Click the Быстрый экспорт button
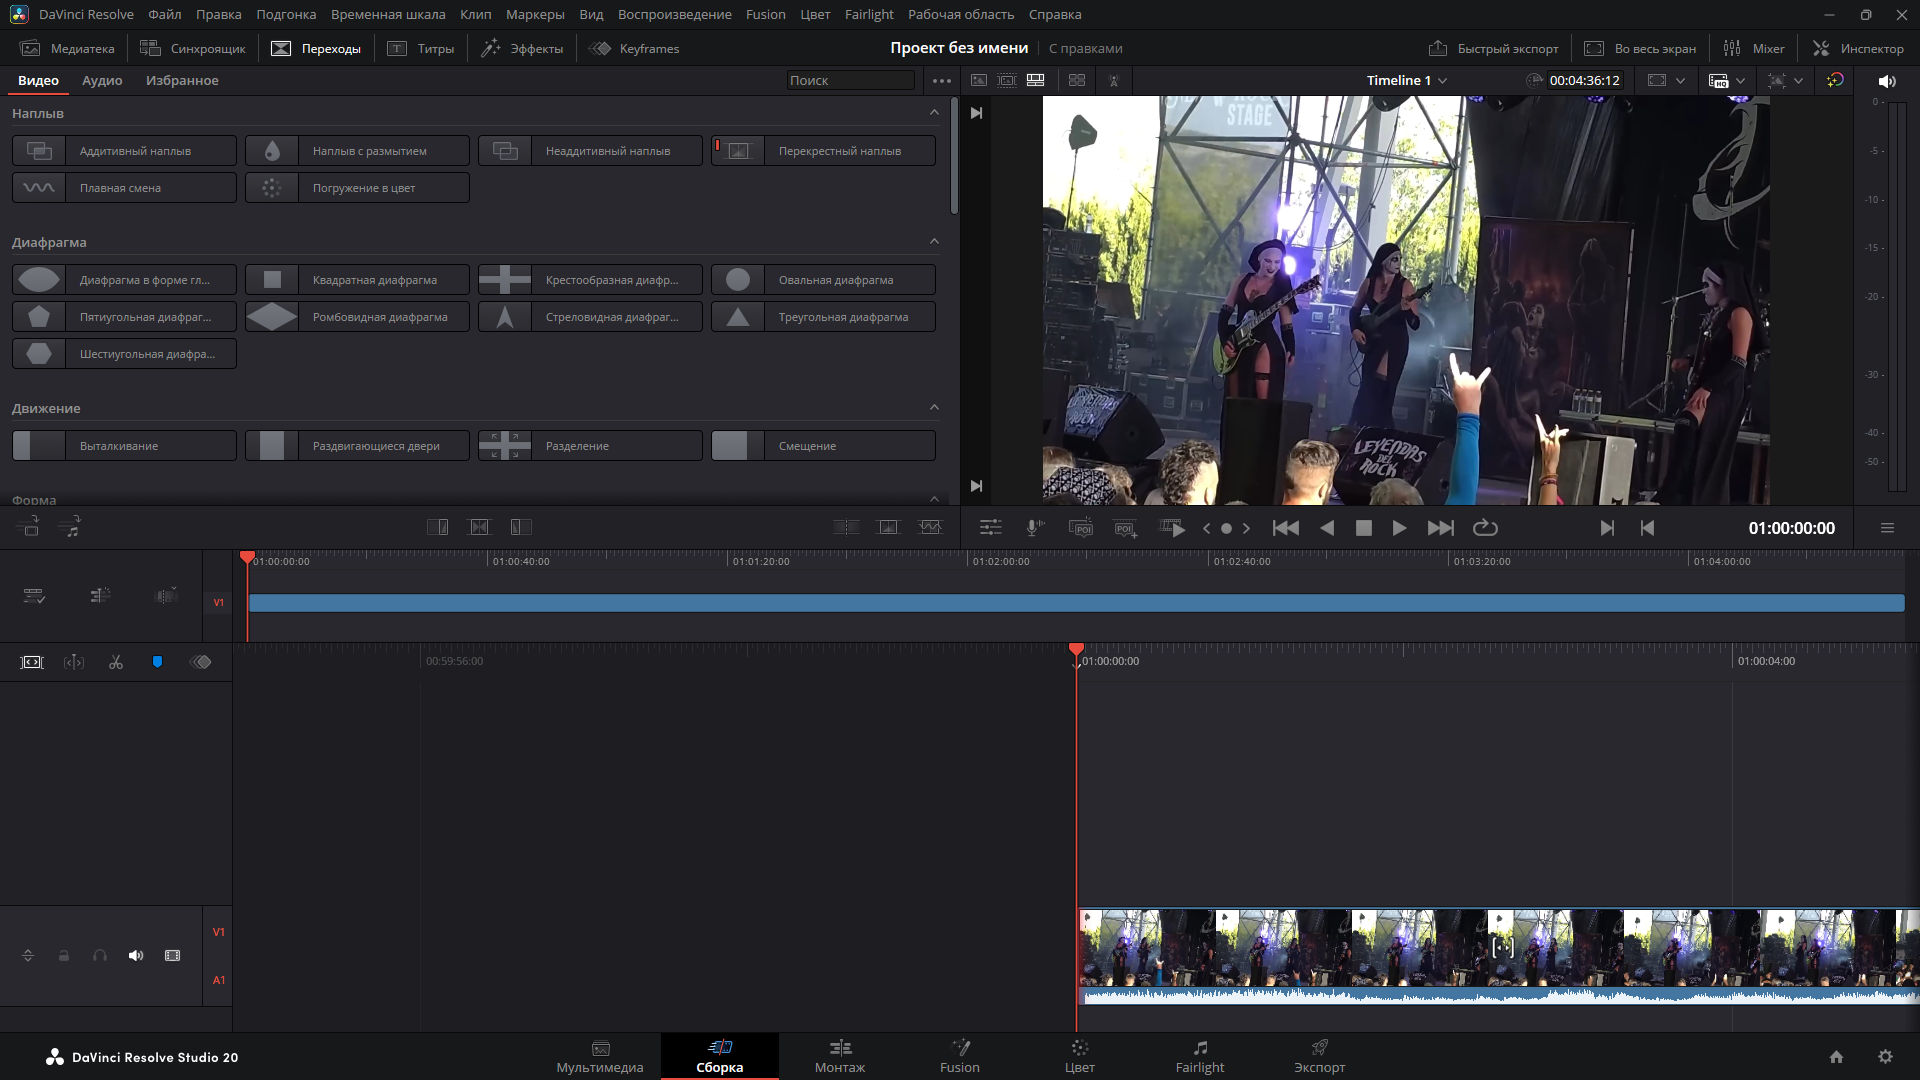 [1493, 48]
